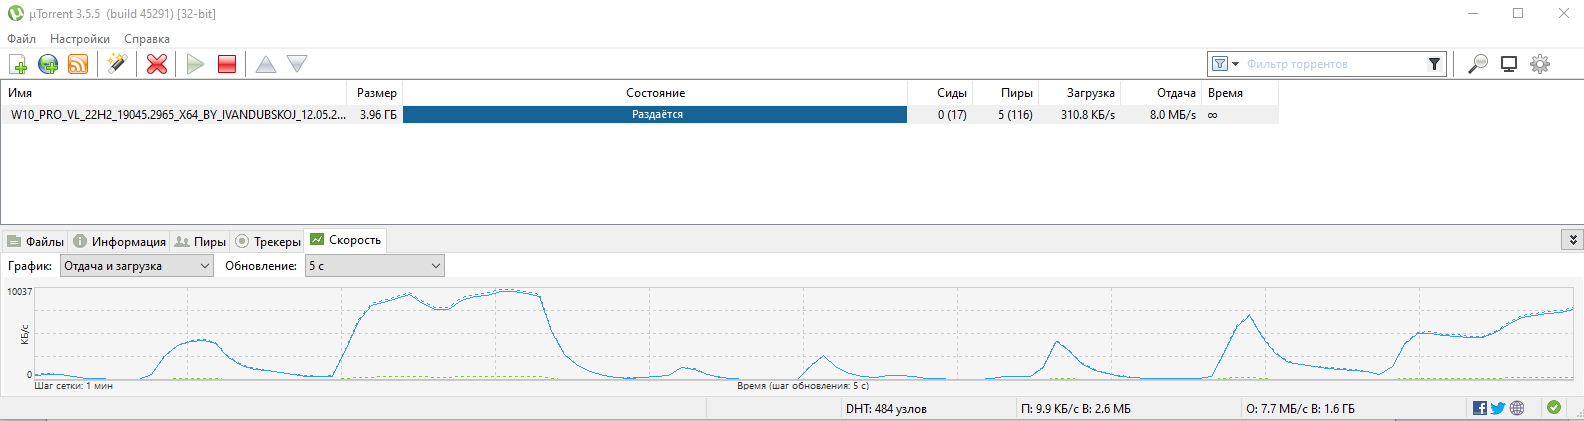The height and width of the screenshot is (421, 1584).
Task: Toggle the detail panel collapse button
Action: (x=1573, y=240)
